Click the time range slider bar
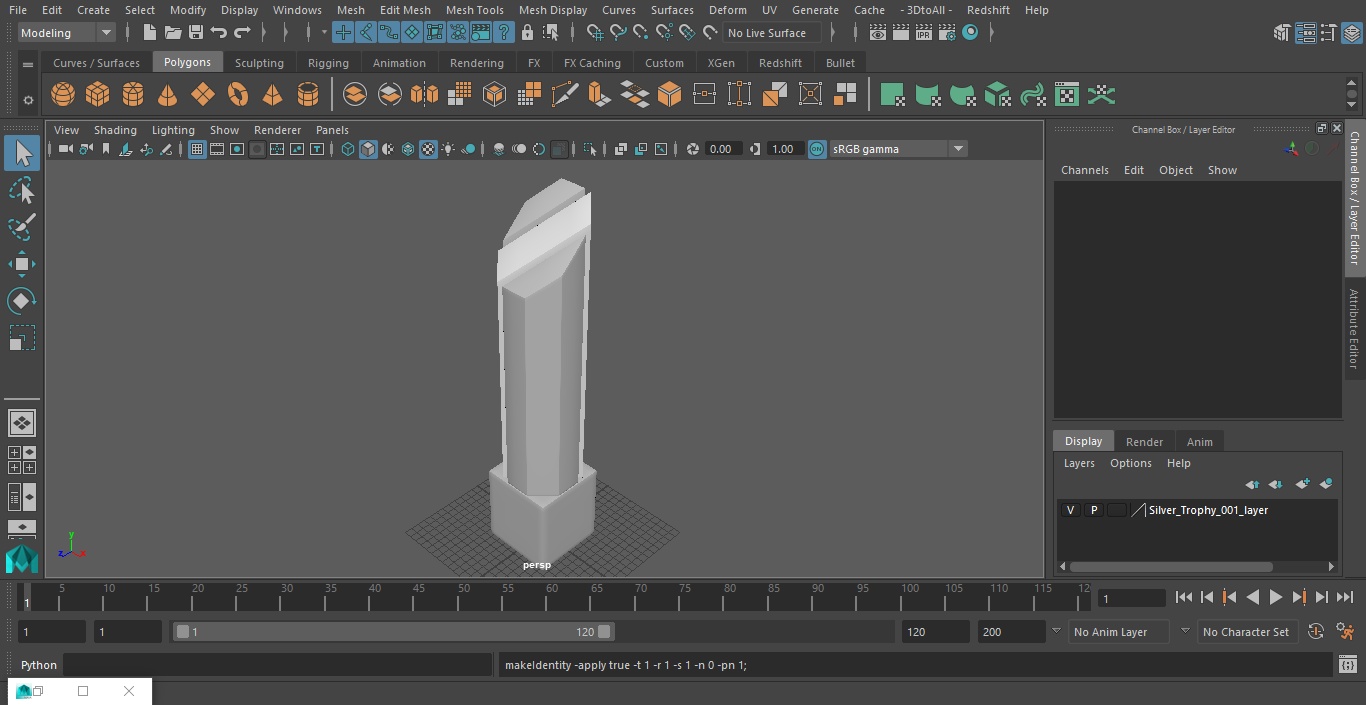The image size is (1366, 705). 393,632
